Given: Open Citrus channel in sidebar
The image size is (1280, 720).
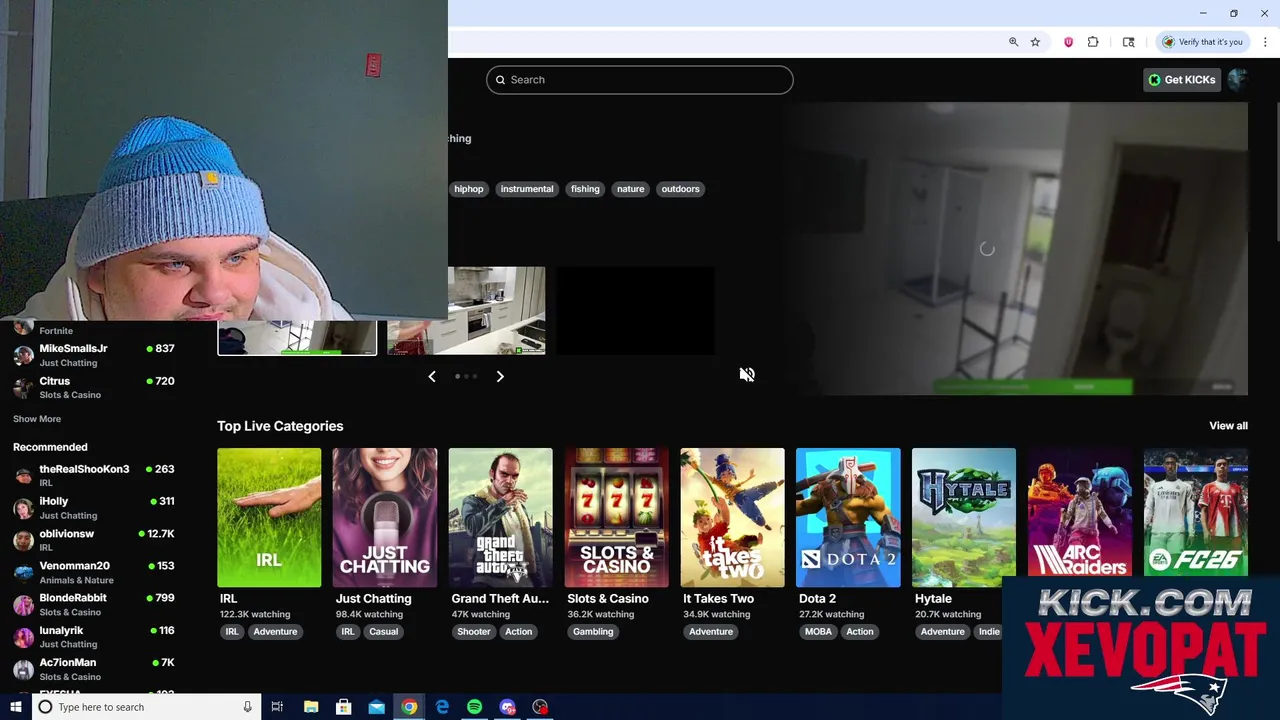Looking at the screenshot, I should click(95, 387).
